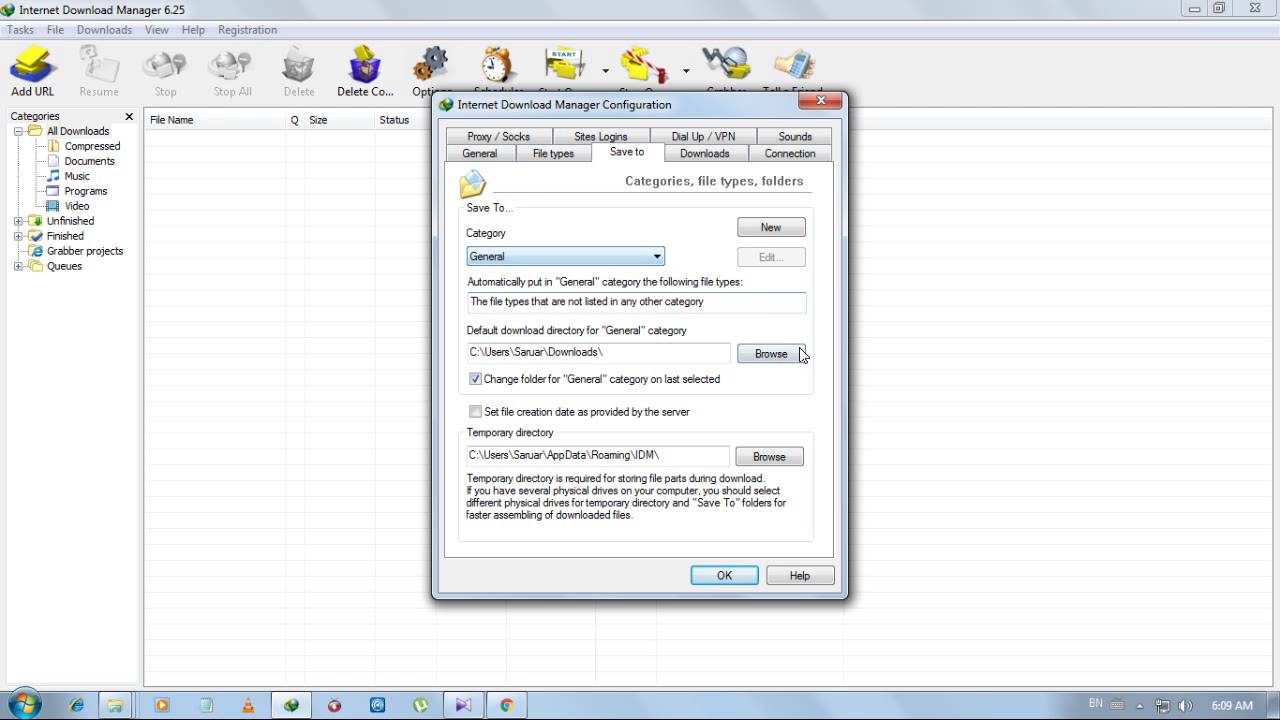Switch to the Sites Logins tab
The width and height of the screenshot is (1280, 720).
600,136
